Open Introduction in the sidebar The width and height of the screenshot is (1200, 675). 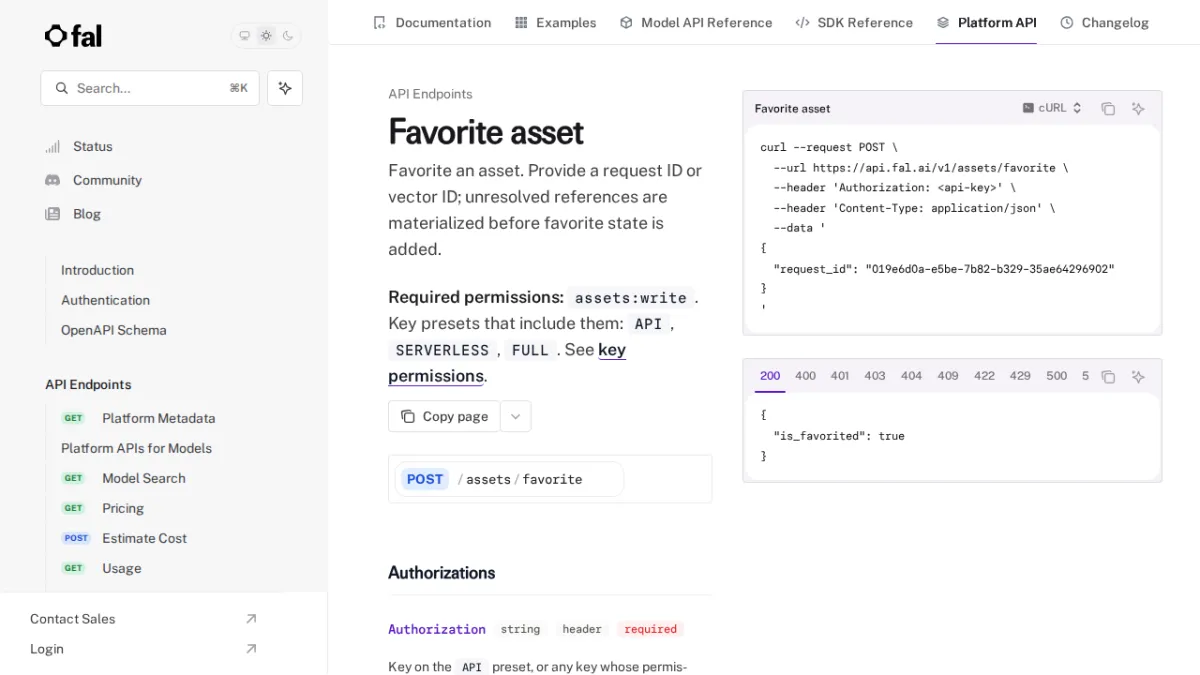[97, 270]
